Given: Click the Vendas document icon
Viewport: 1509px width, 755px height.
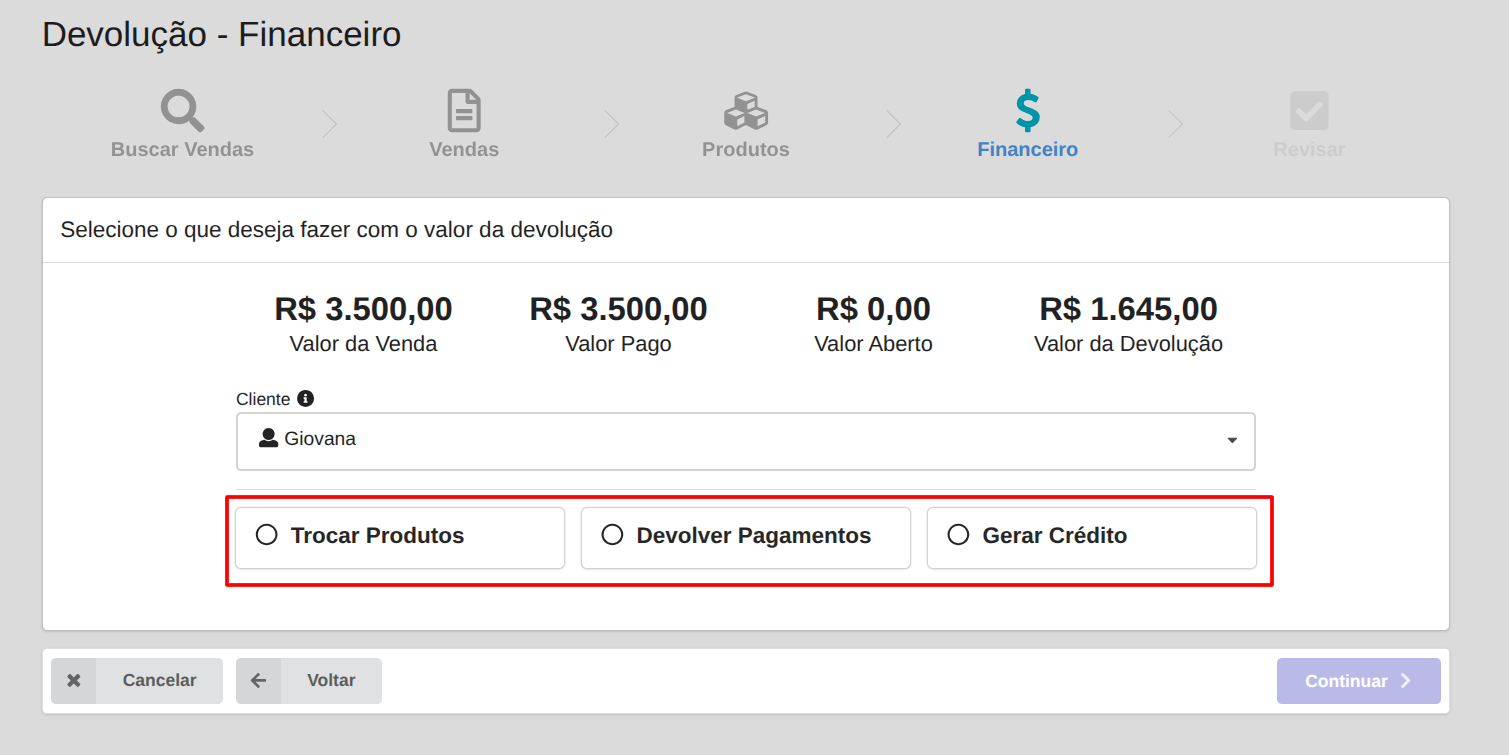Looking at the screenshot, I should (464, 111).
